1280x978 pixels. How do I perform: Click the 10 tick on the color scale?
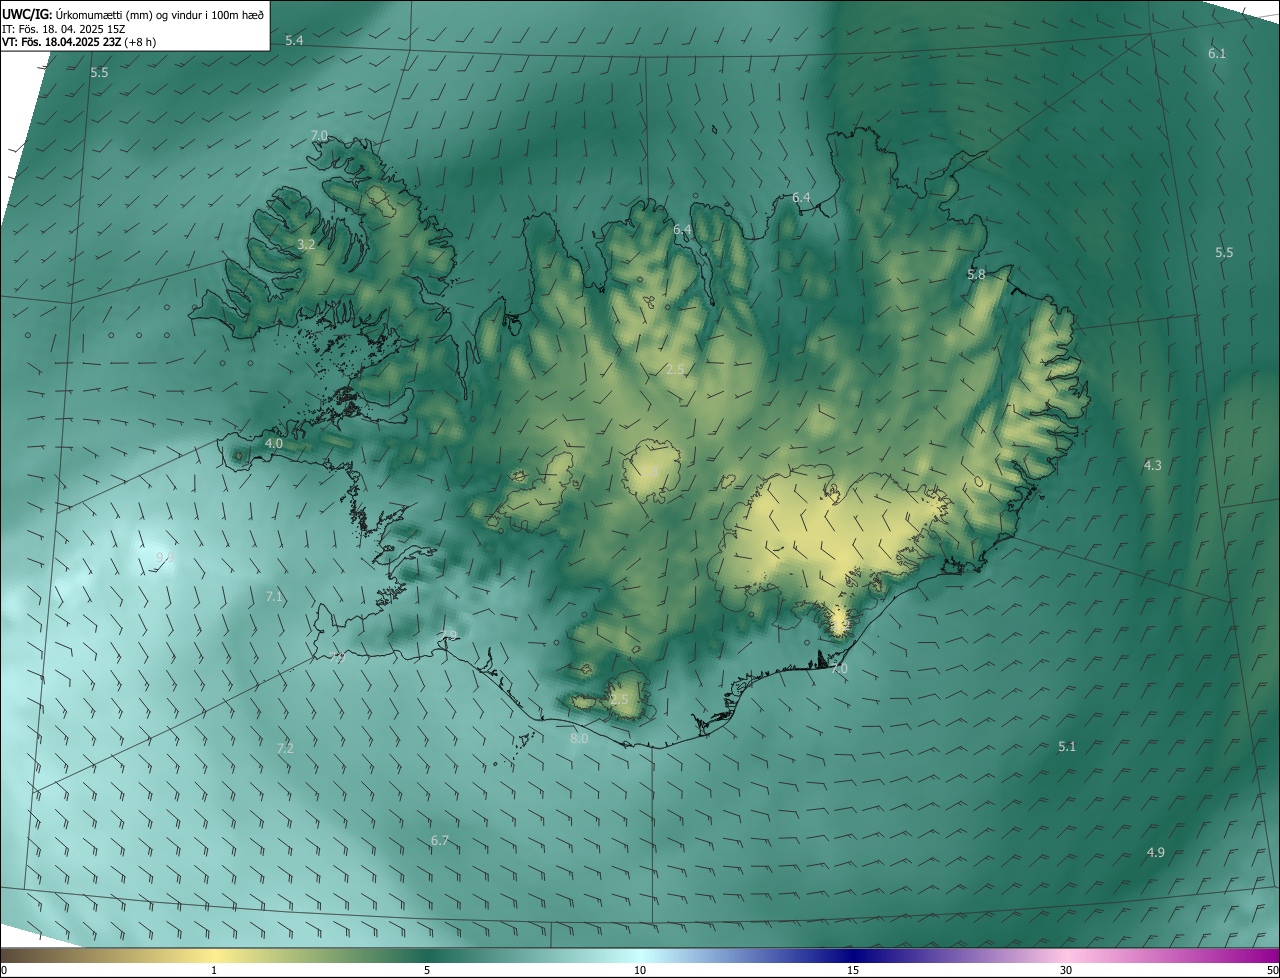click(640, 970)
